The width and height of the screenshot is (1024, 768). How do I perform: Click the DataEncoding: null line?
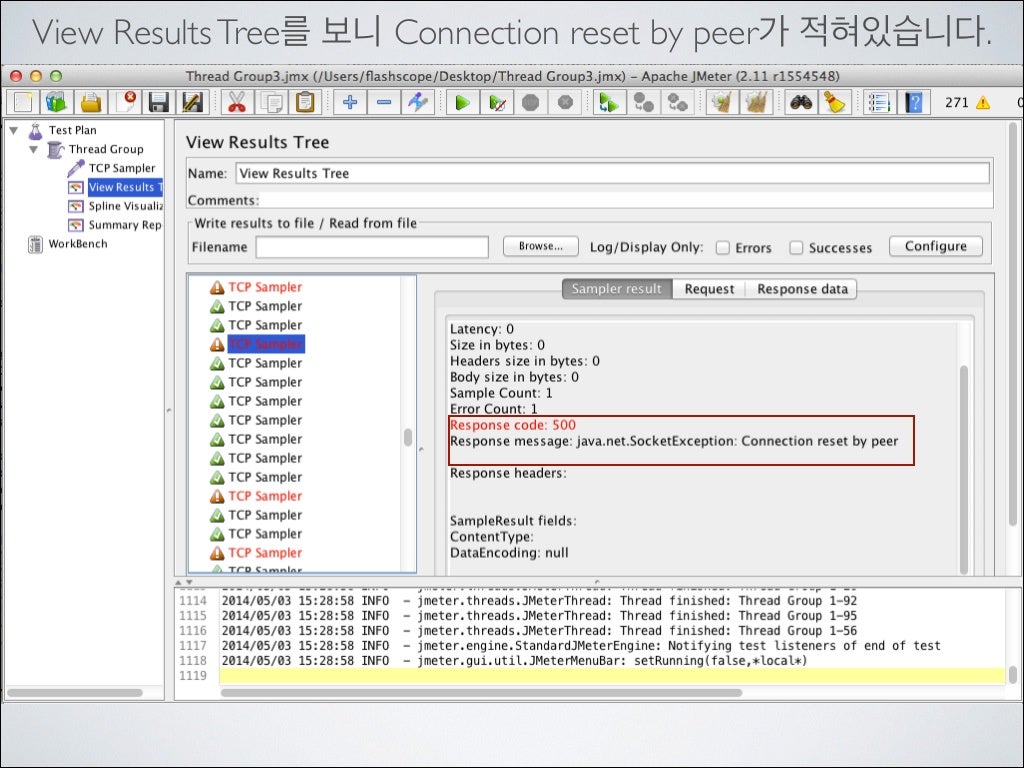[509, 552]
